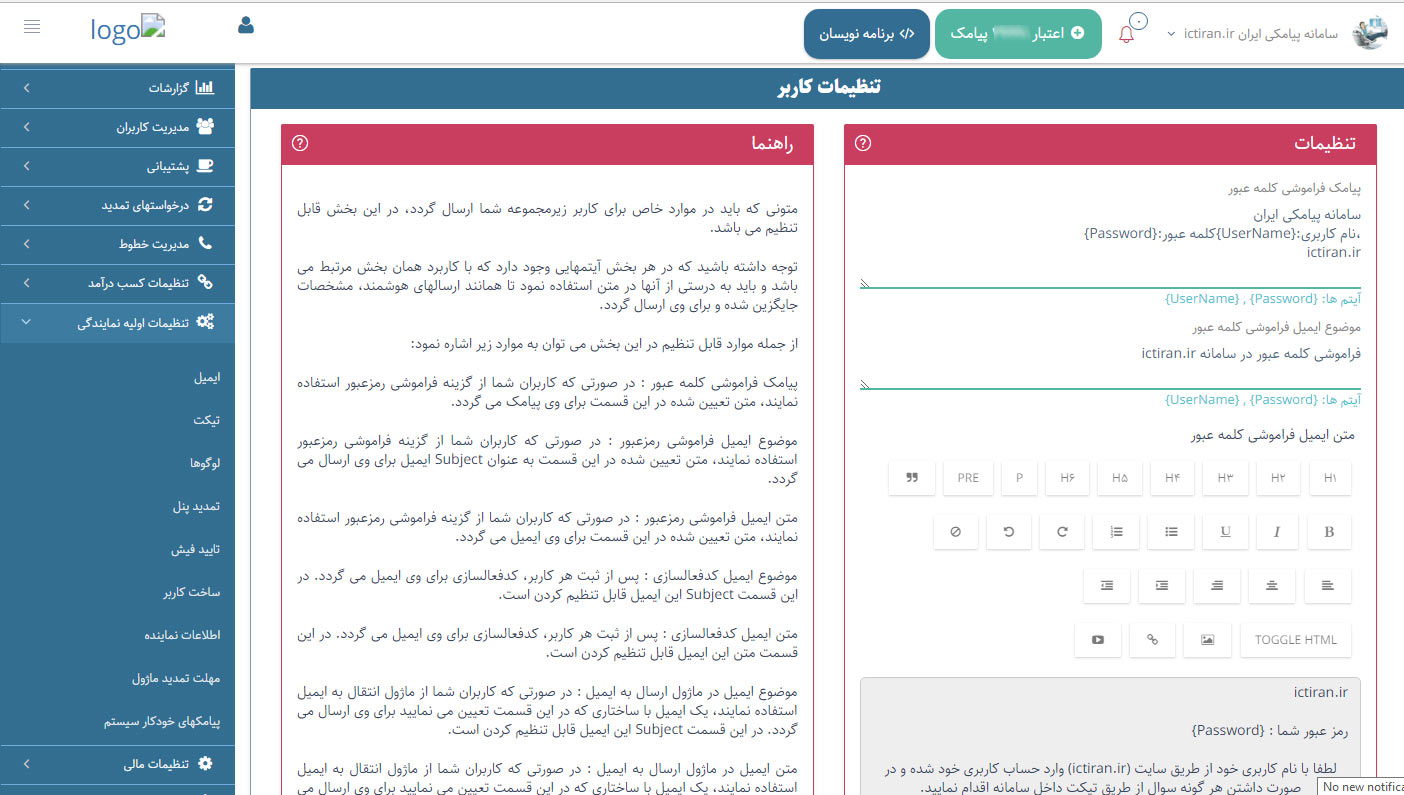Apply paragraph (P) style
Image resolution: width=1404 pixels, height=795 pixels.
point(1019,478)
